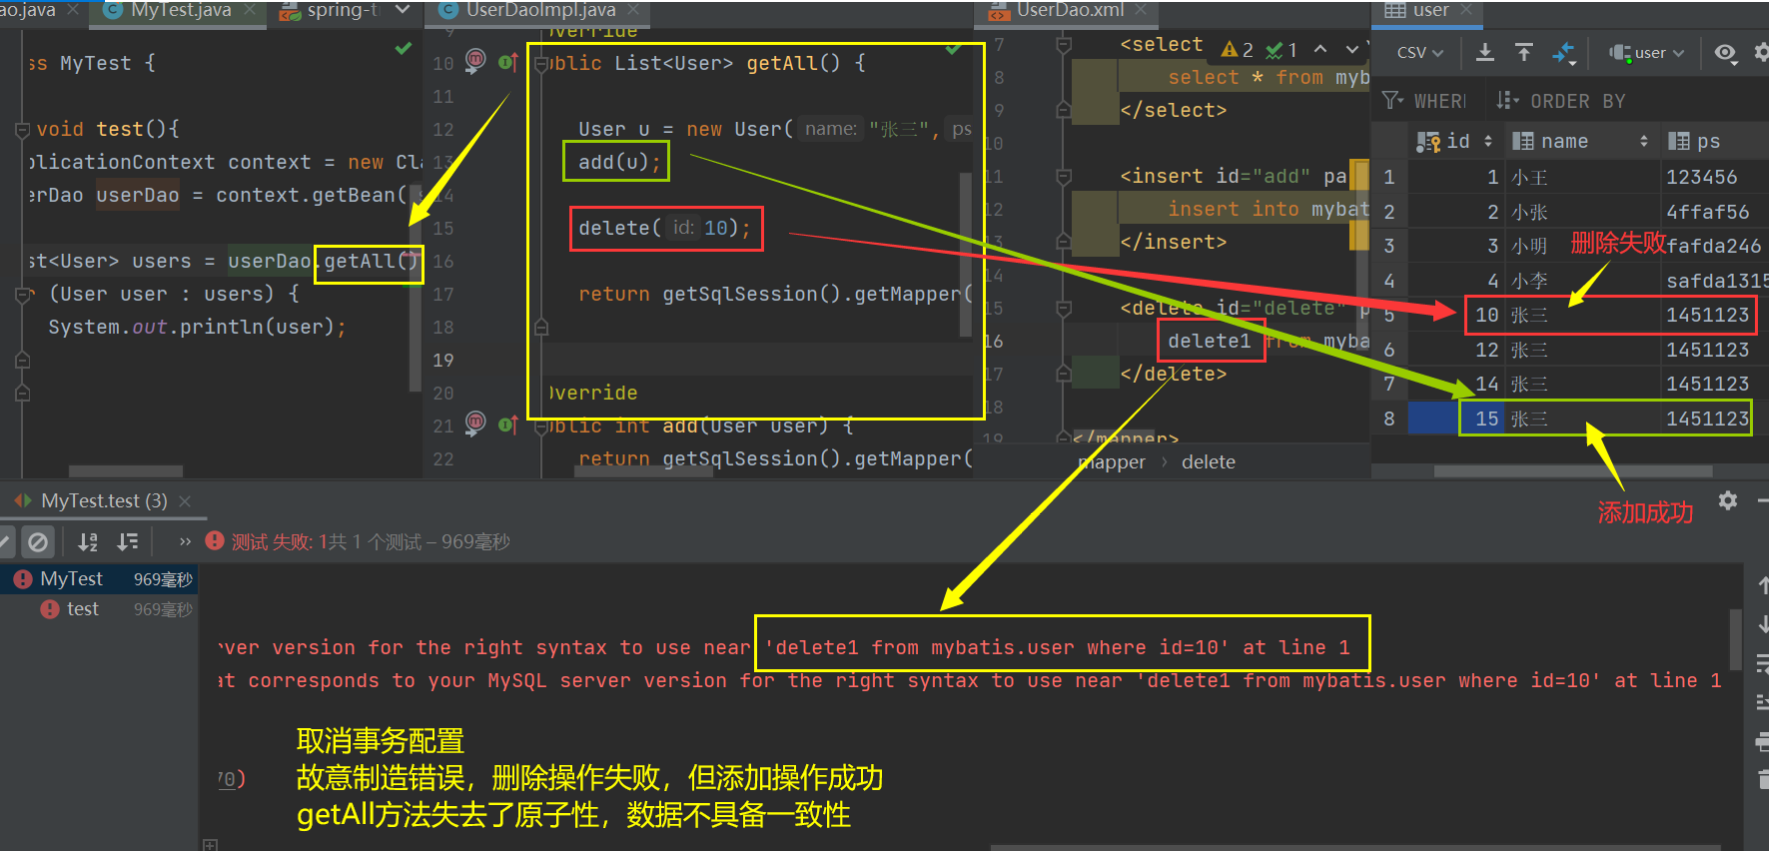Click the delete breadcrumb
The width and height of the screenshot is (1769, 851).
pyautogui.click(x=1208, y=462)
